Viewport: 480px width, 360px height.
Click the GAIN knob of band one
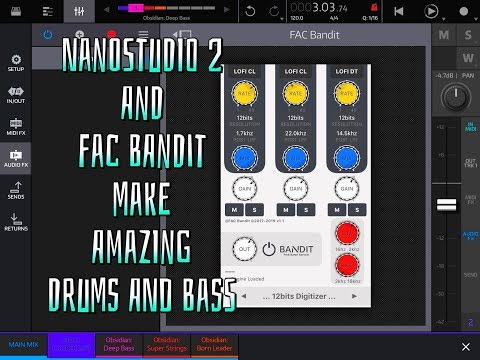[x=244, y=189]
